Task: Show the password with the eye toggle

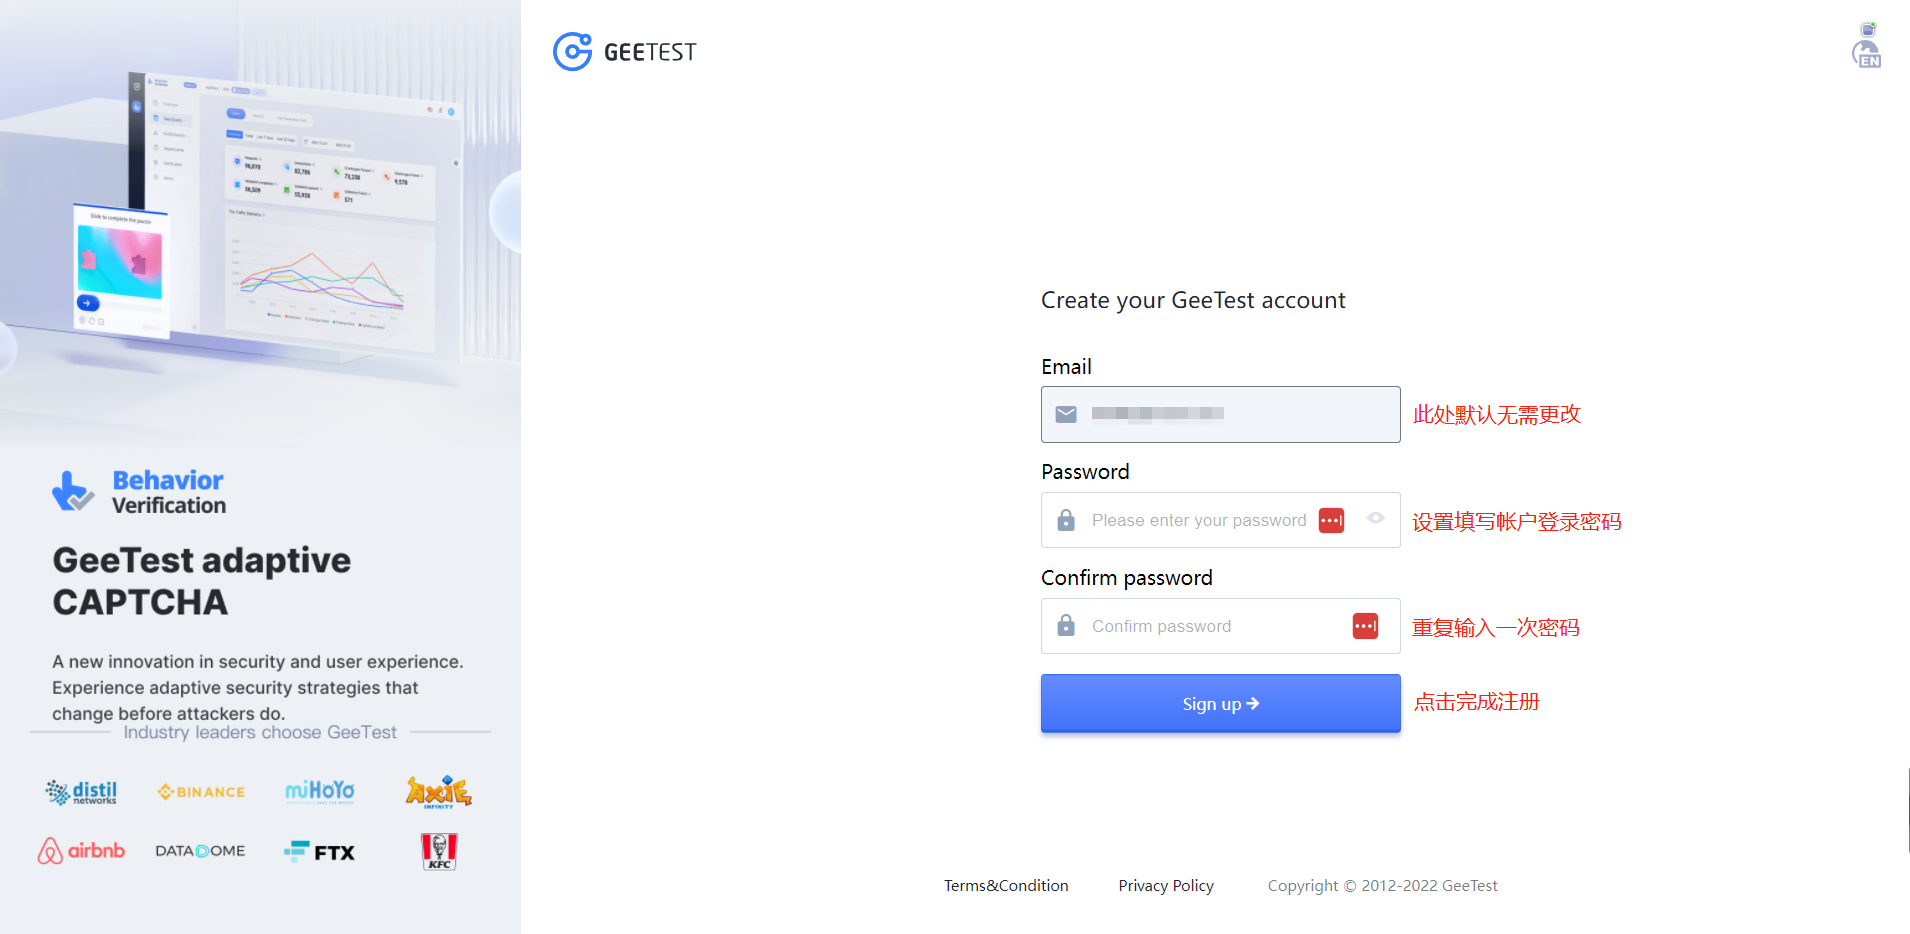Action: 1374,520
